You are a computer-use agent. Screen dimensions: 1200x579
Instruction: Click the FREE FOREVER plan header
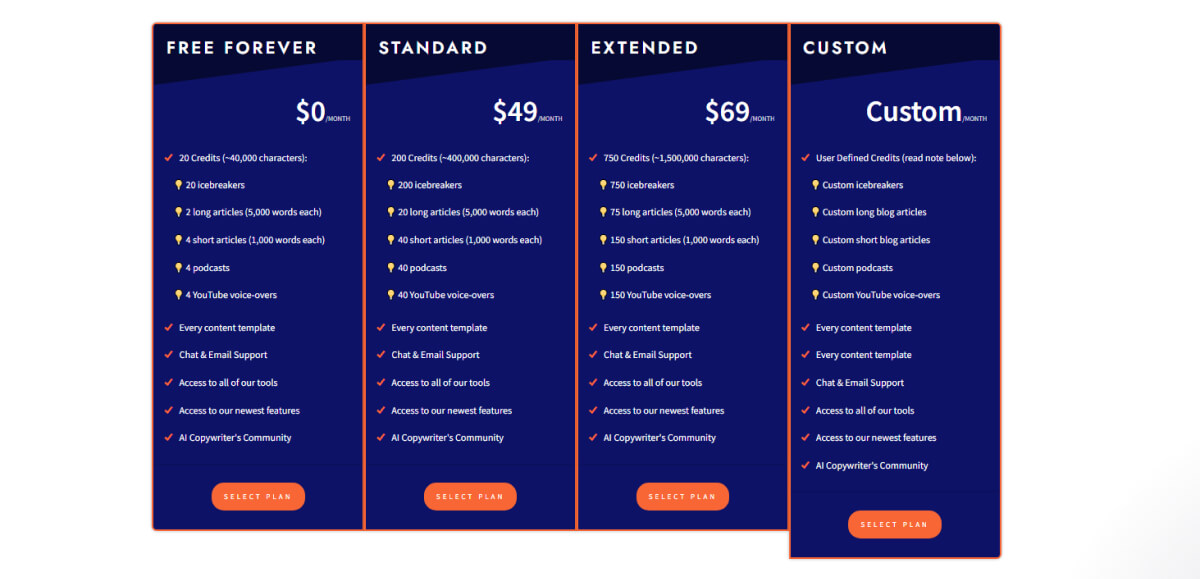click(241, 47)
